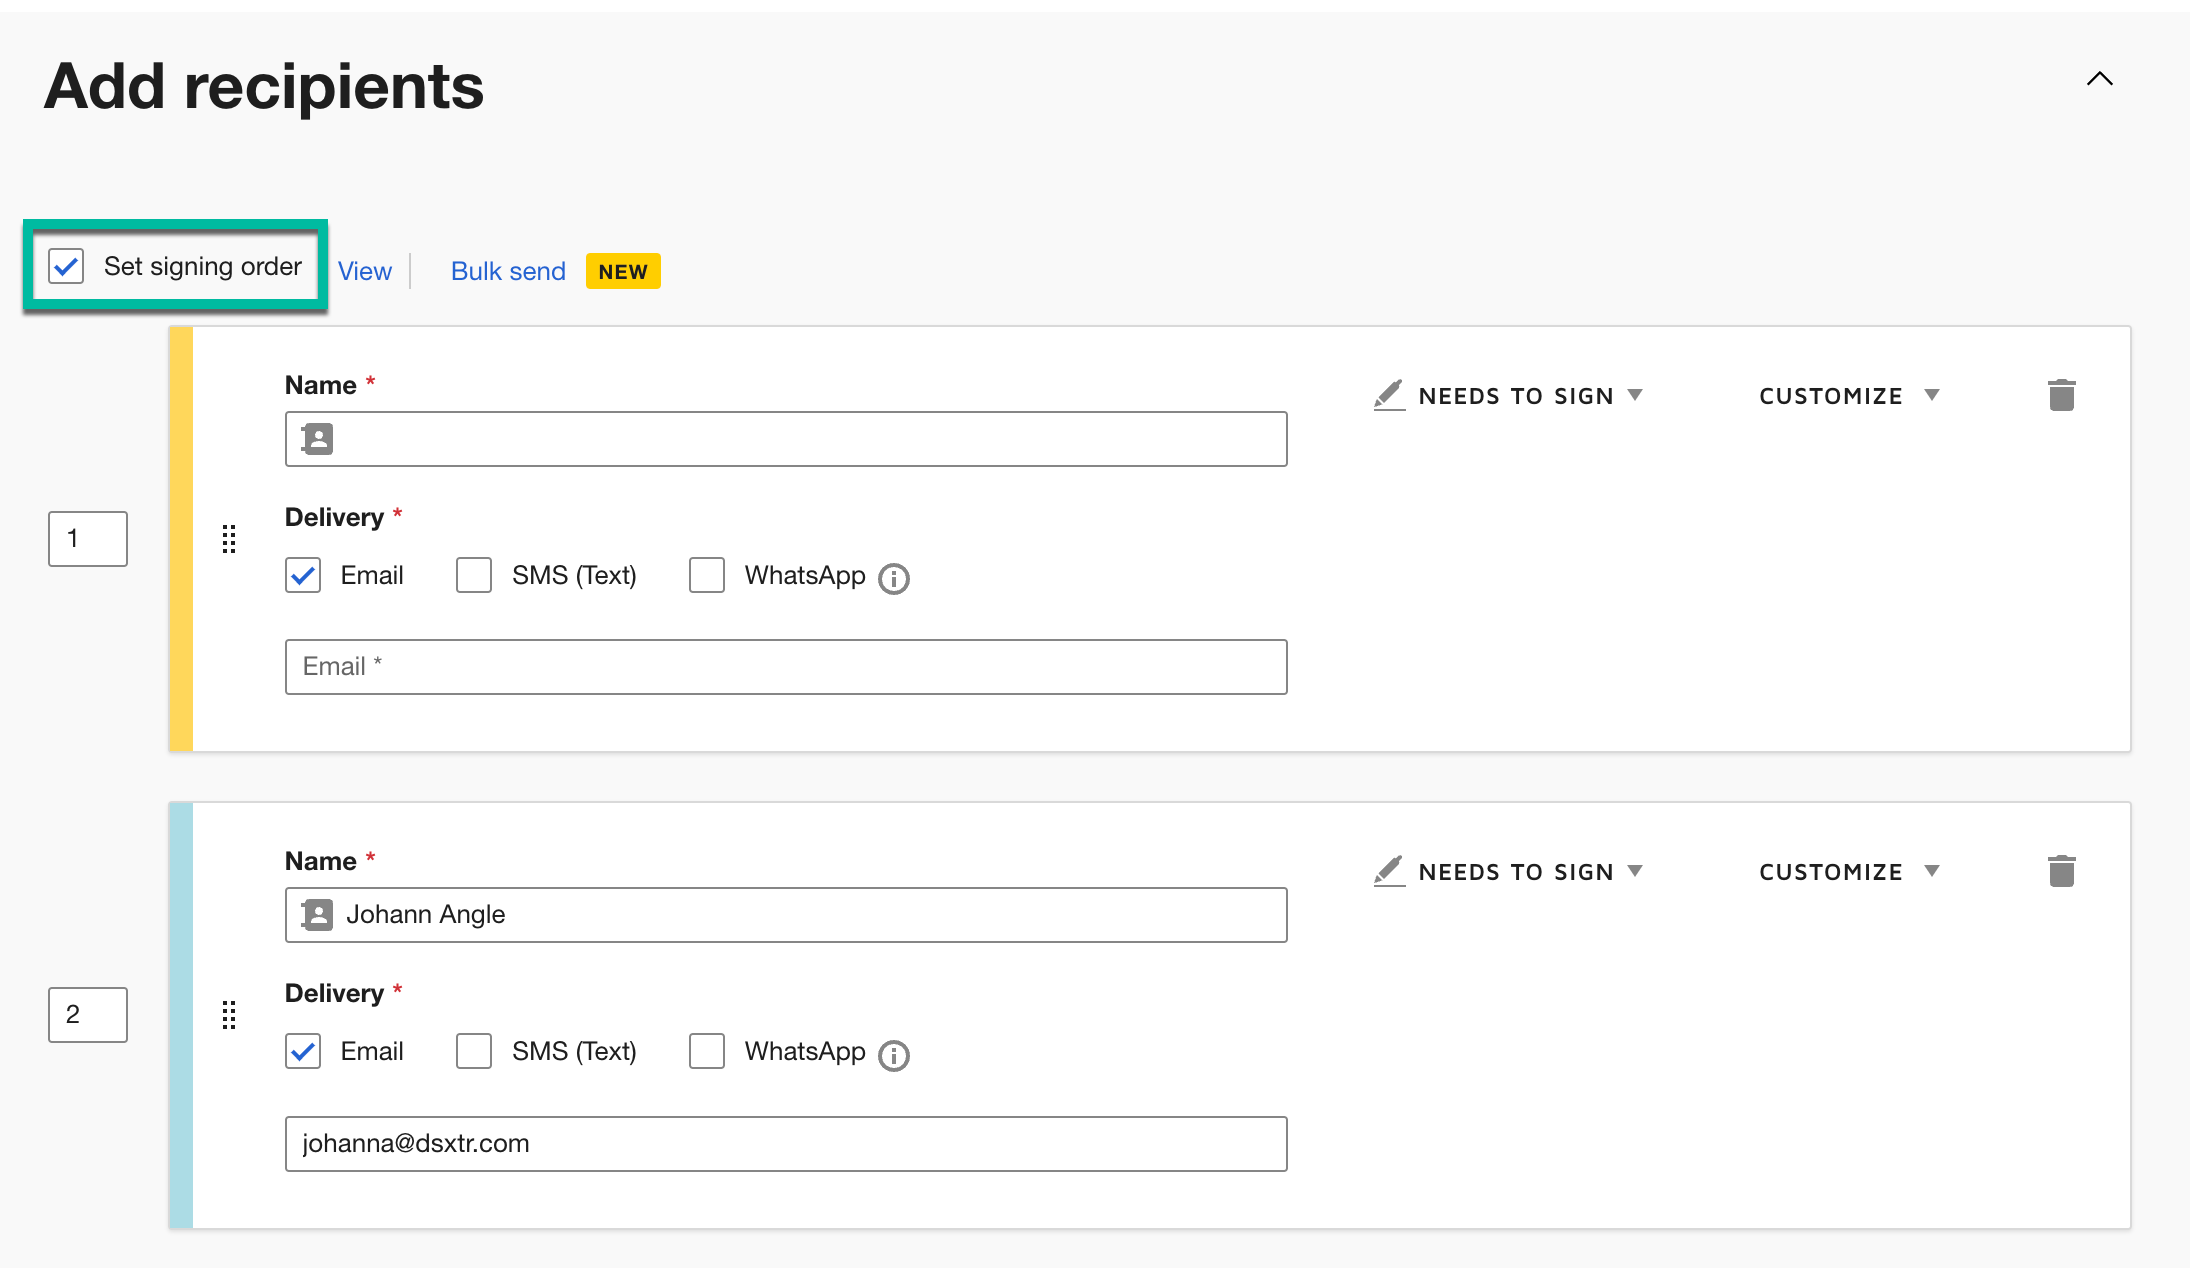Enable WhatsApp delivery for Johann Angle
Screen dimensions: 2190x1268
point(706,1051)
